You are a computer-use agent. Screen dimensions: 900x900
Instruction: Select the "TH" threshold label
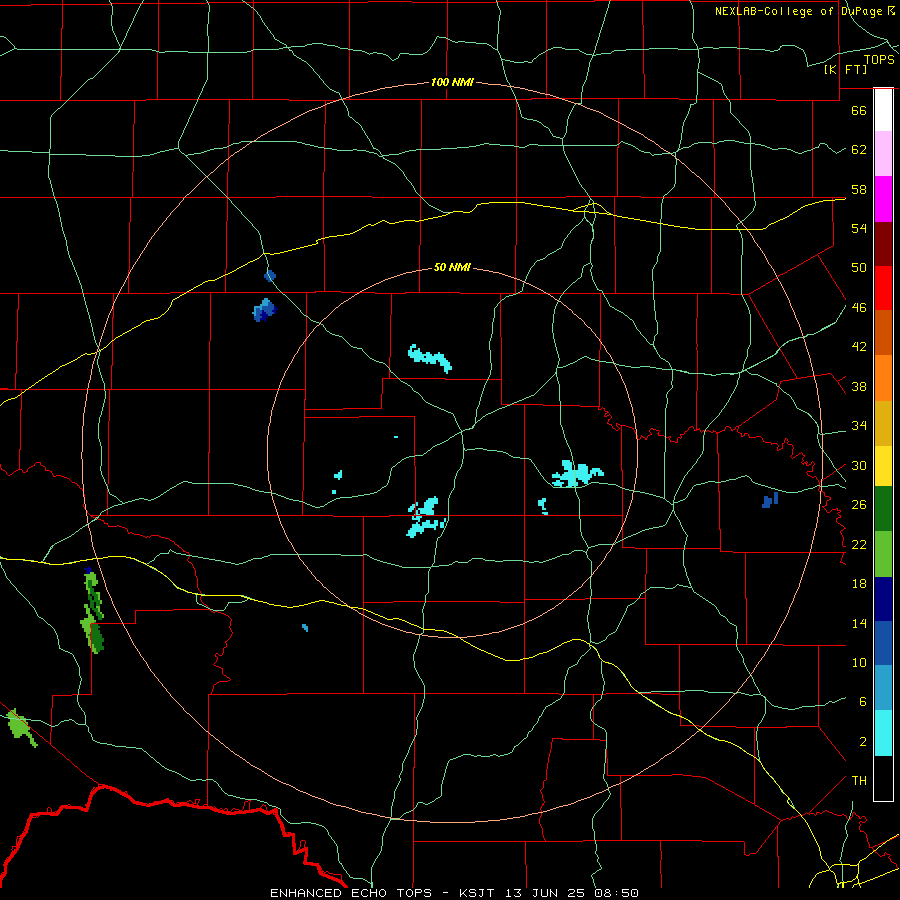(x=859, y=781)
